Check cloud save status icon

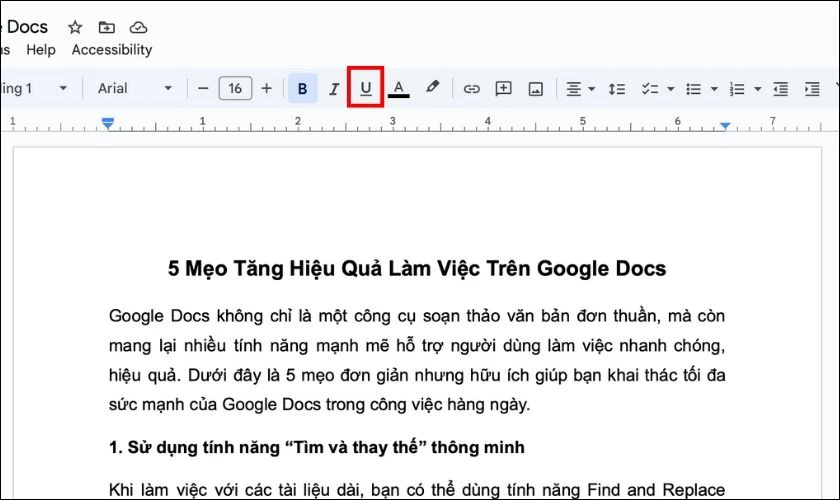pos(138,27)
